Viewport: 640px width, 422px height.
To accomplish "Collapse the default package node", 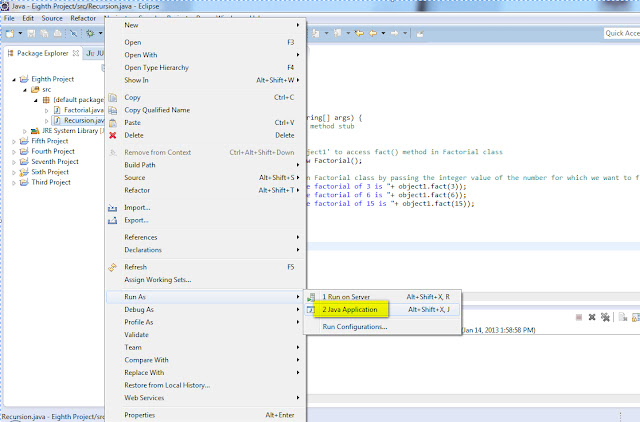I will (36, 100).
